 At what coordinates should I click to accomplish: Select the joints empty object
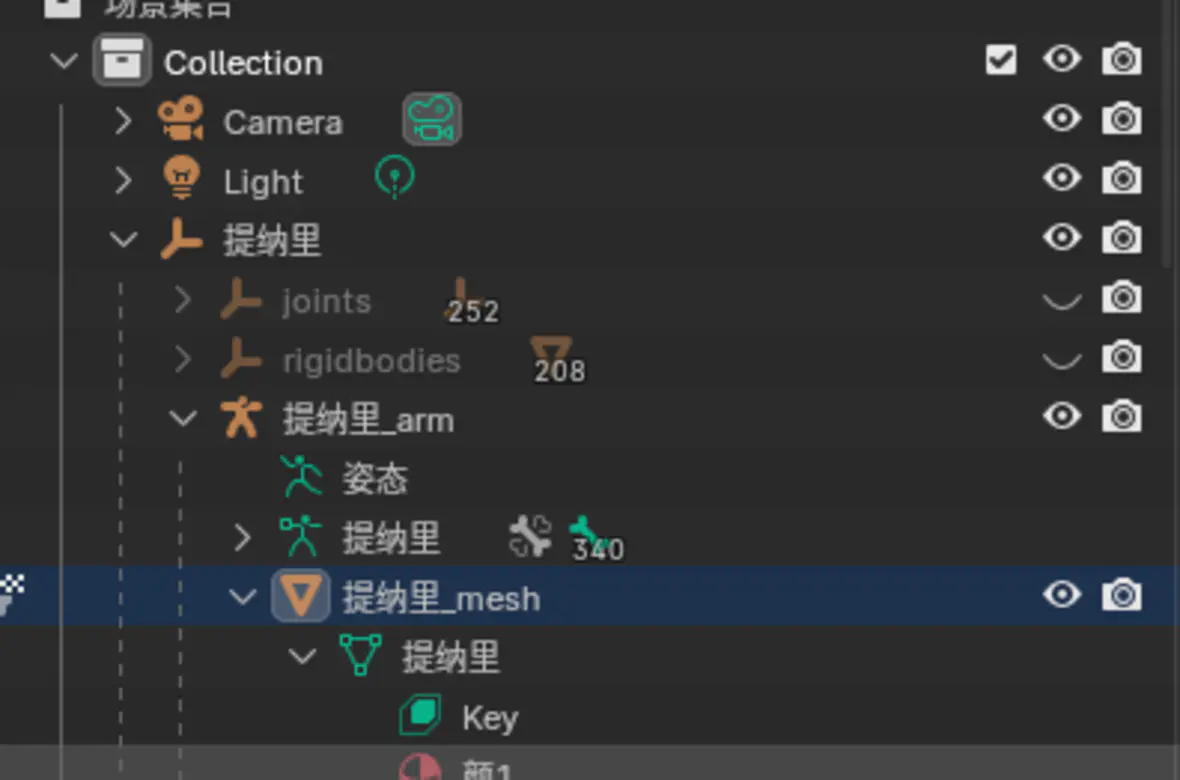[x=326, y=301]
